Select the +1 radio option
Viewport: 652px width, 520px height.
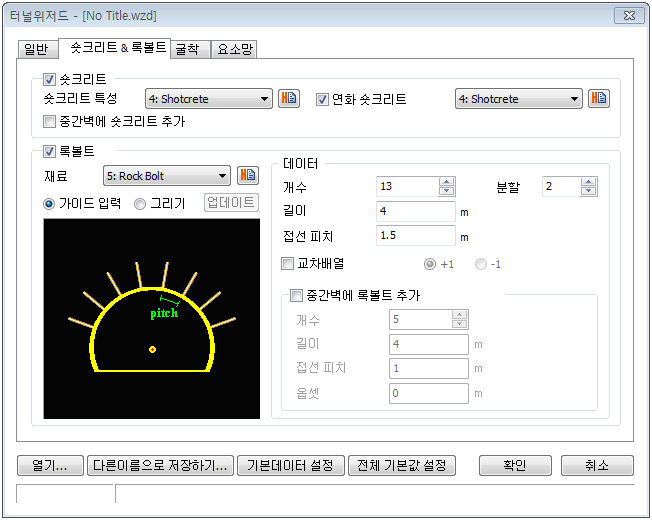430,264
